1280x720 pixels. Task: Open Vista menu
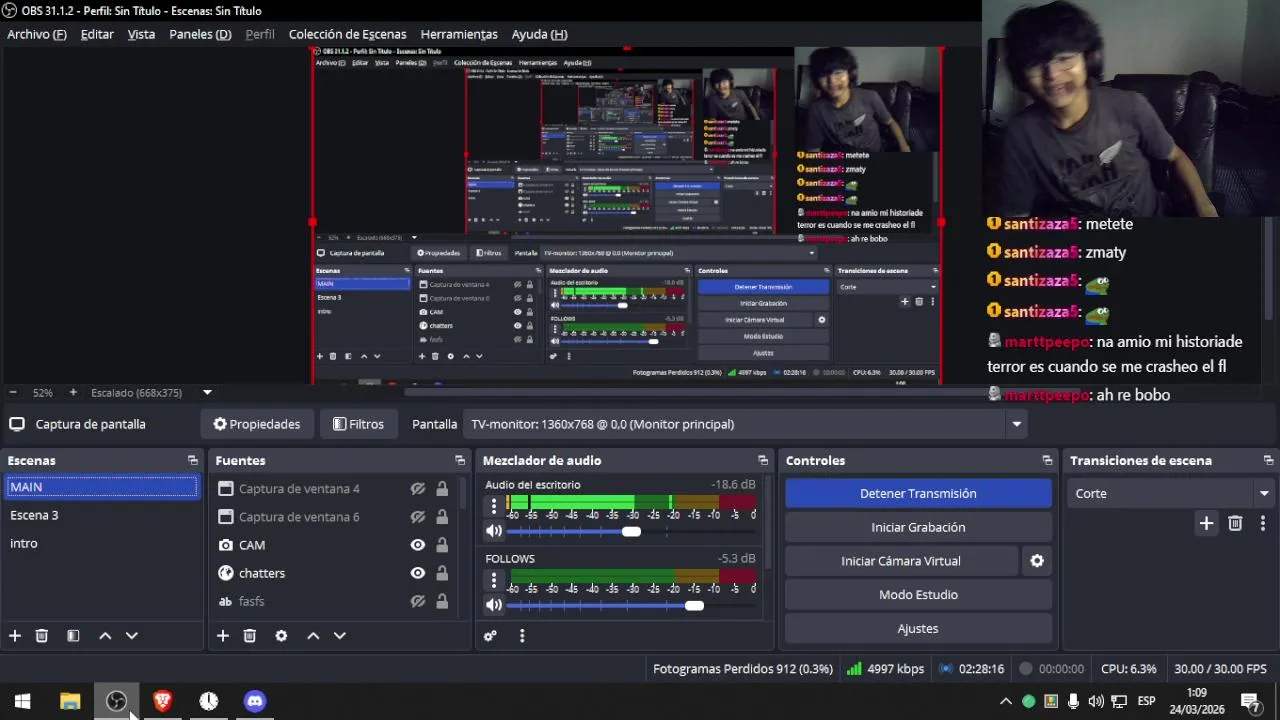(141, 34)
